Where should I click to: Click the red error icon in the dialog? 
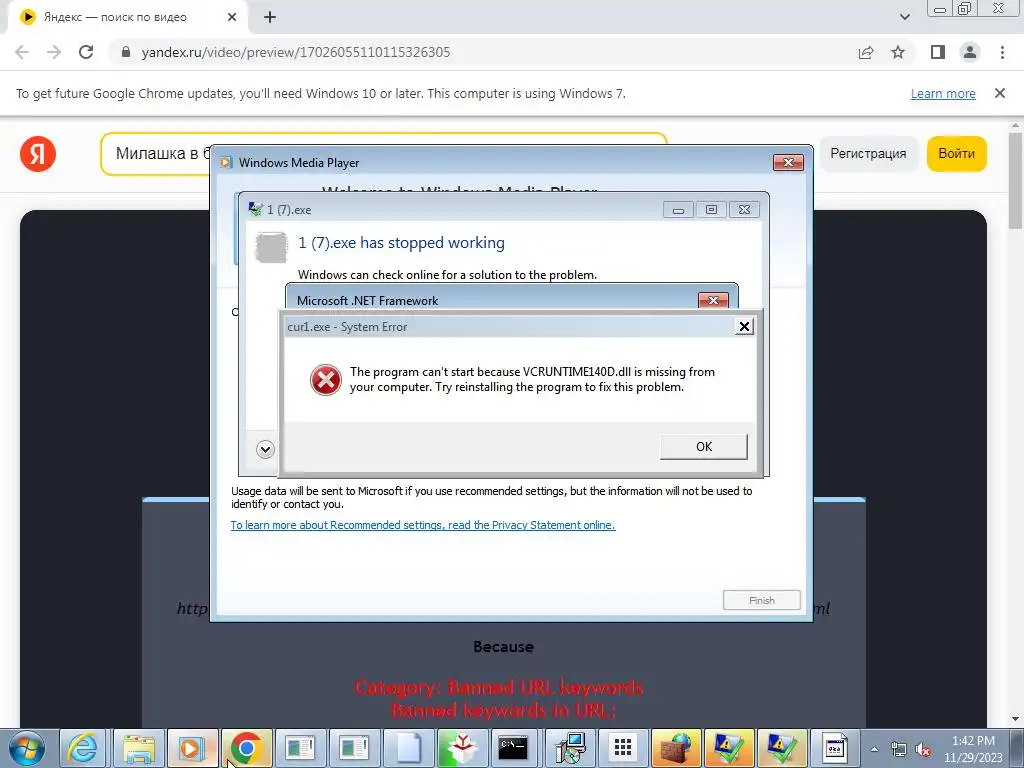click(325, 380)
